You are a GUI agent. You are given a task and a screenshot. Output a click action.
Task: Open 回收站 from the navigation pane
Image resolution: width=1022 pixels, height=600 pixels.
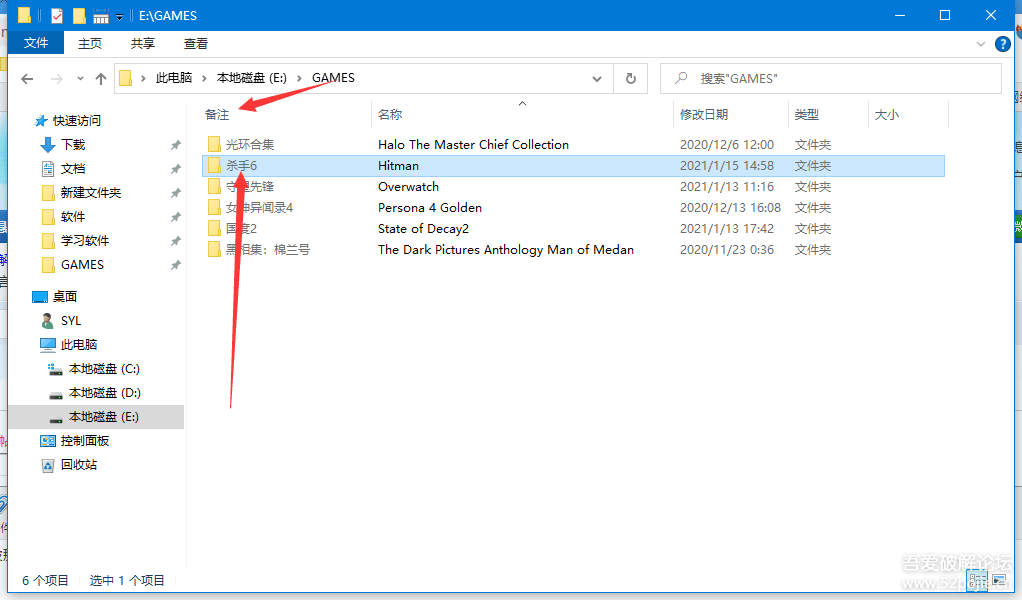(x=79, y=464)
